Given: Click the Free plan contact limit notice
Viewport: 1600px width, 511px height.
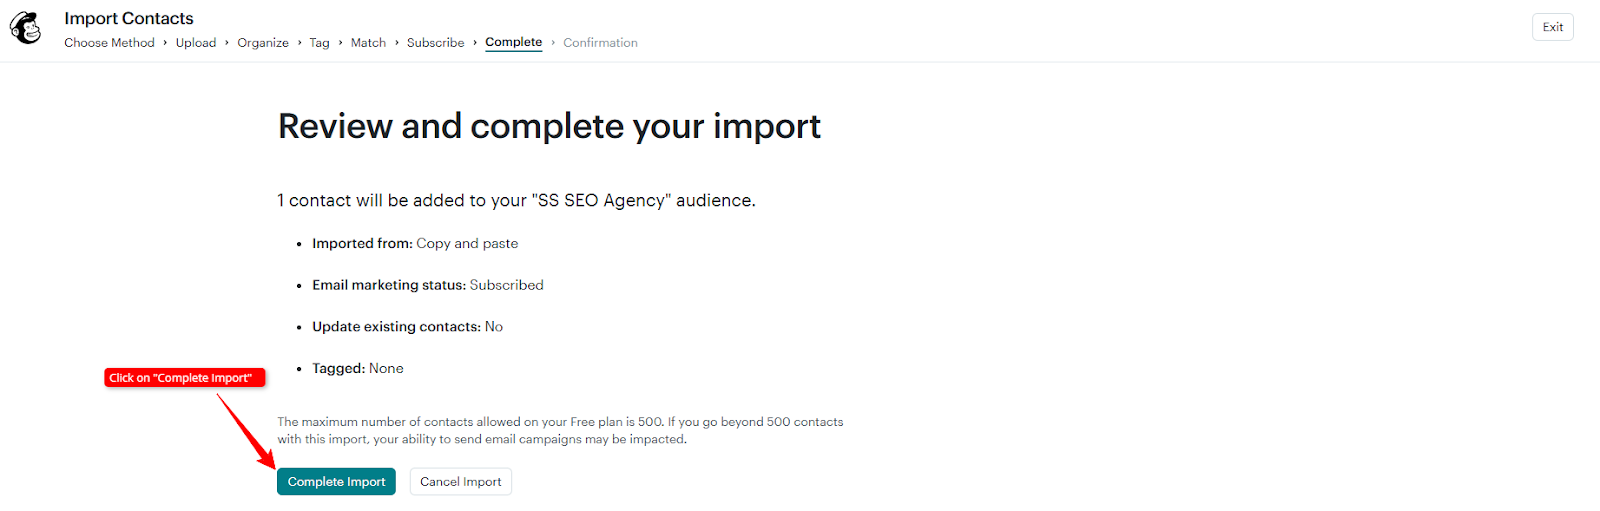Looking at the screenshot, I should coord(560,430).
